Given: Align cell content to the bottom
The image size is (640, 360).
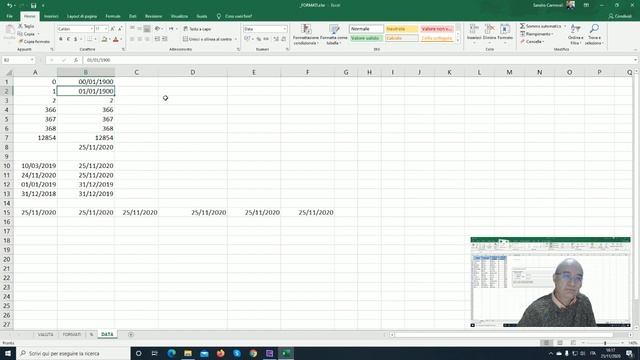Looking at the screenshot, I should pyautogui.click(x=147, y=29).
